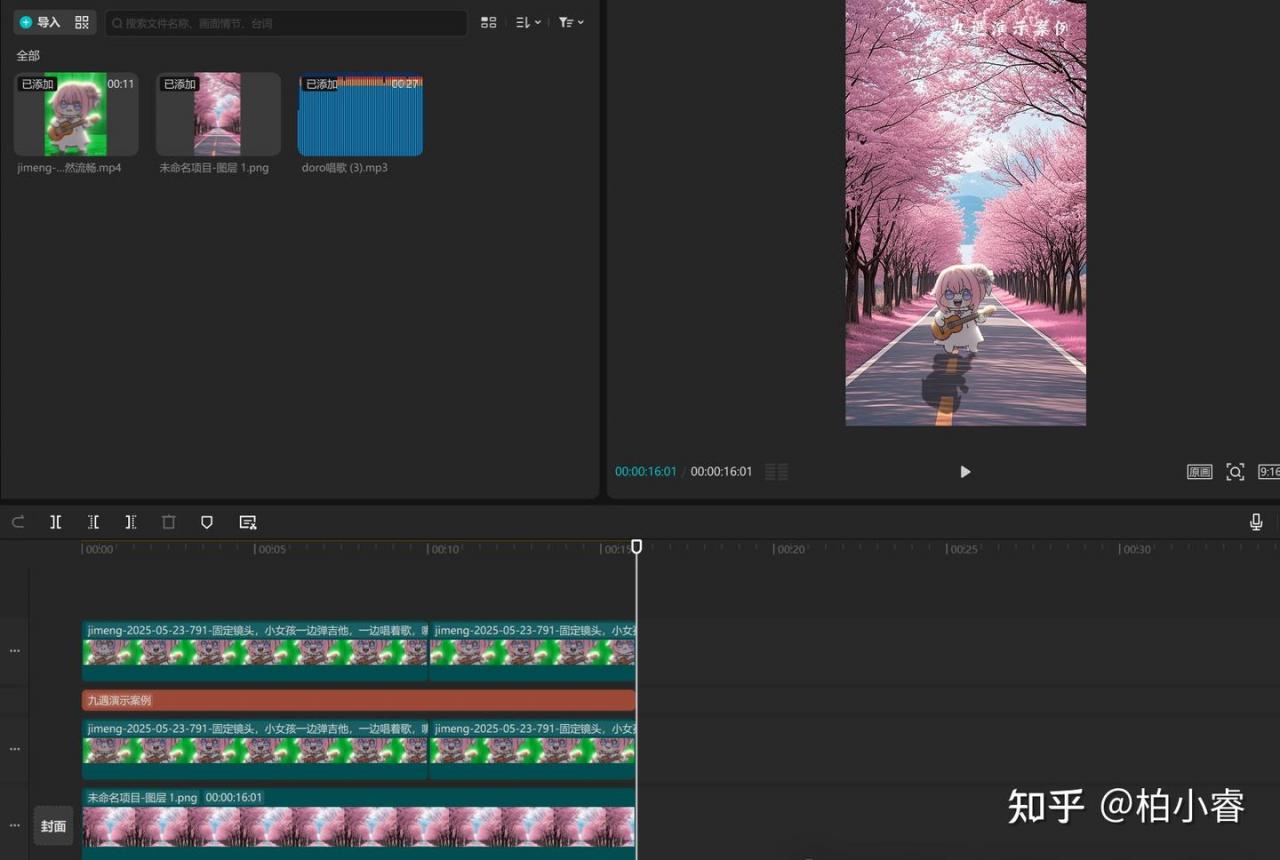Select first jimeng clip on top track
This screenshot has height=860, width=1280.
(x=255, y=651)
